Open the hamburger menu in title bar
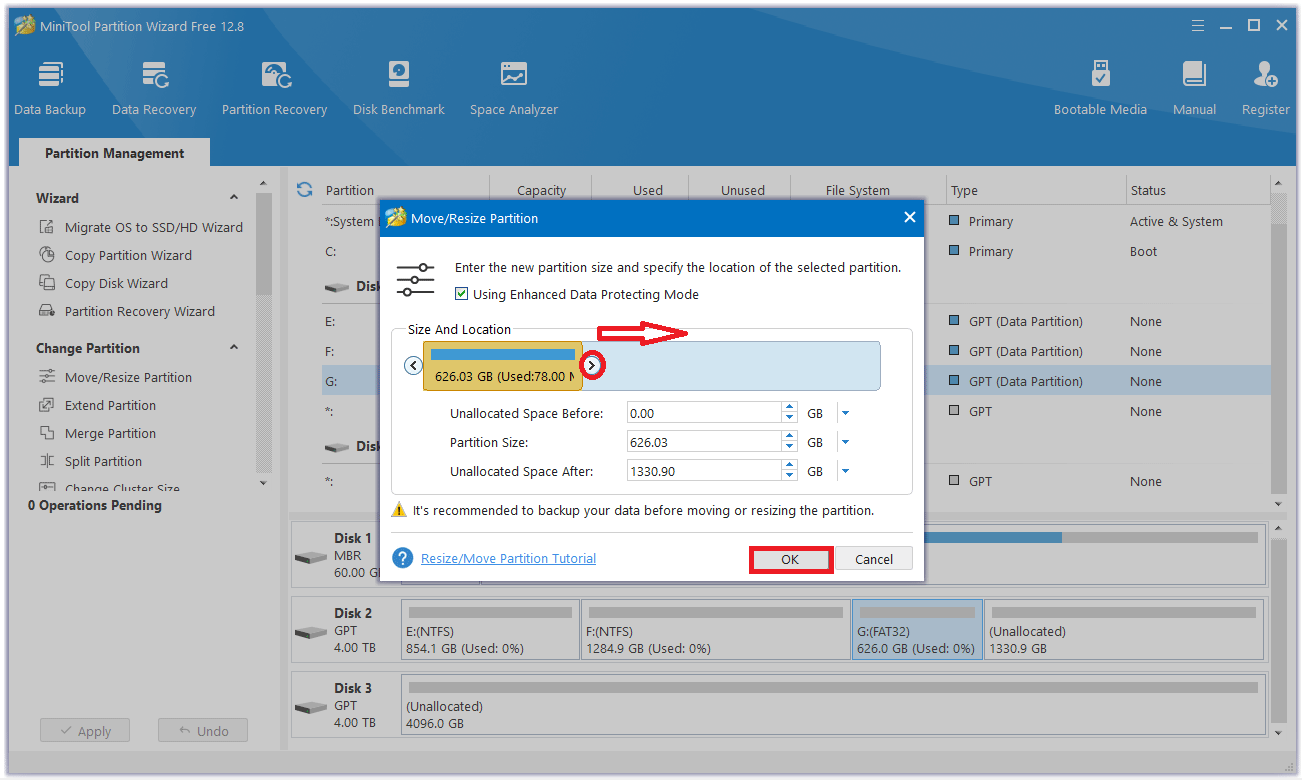 pos(1200,26)
